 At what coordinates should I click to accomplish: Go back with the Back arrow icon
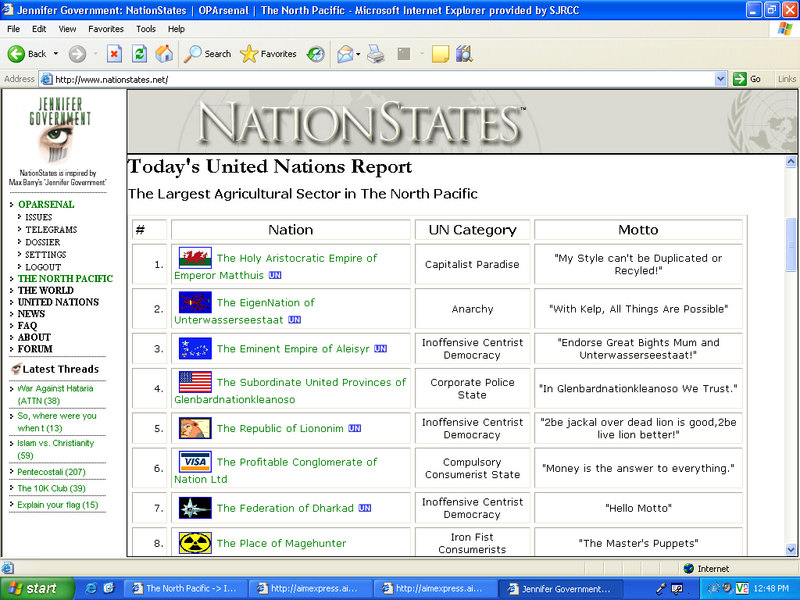coord(16,54)
